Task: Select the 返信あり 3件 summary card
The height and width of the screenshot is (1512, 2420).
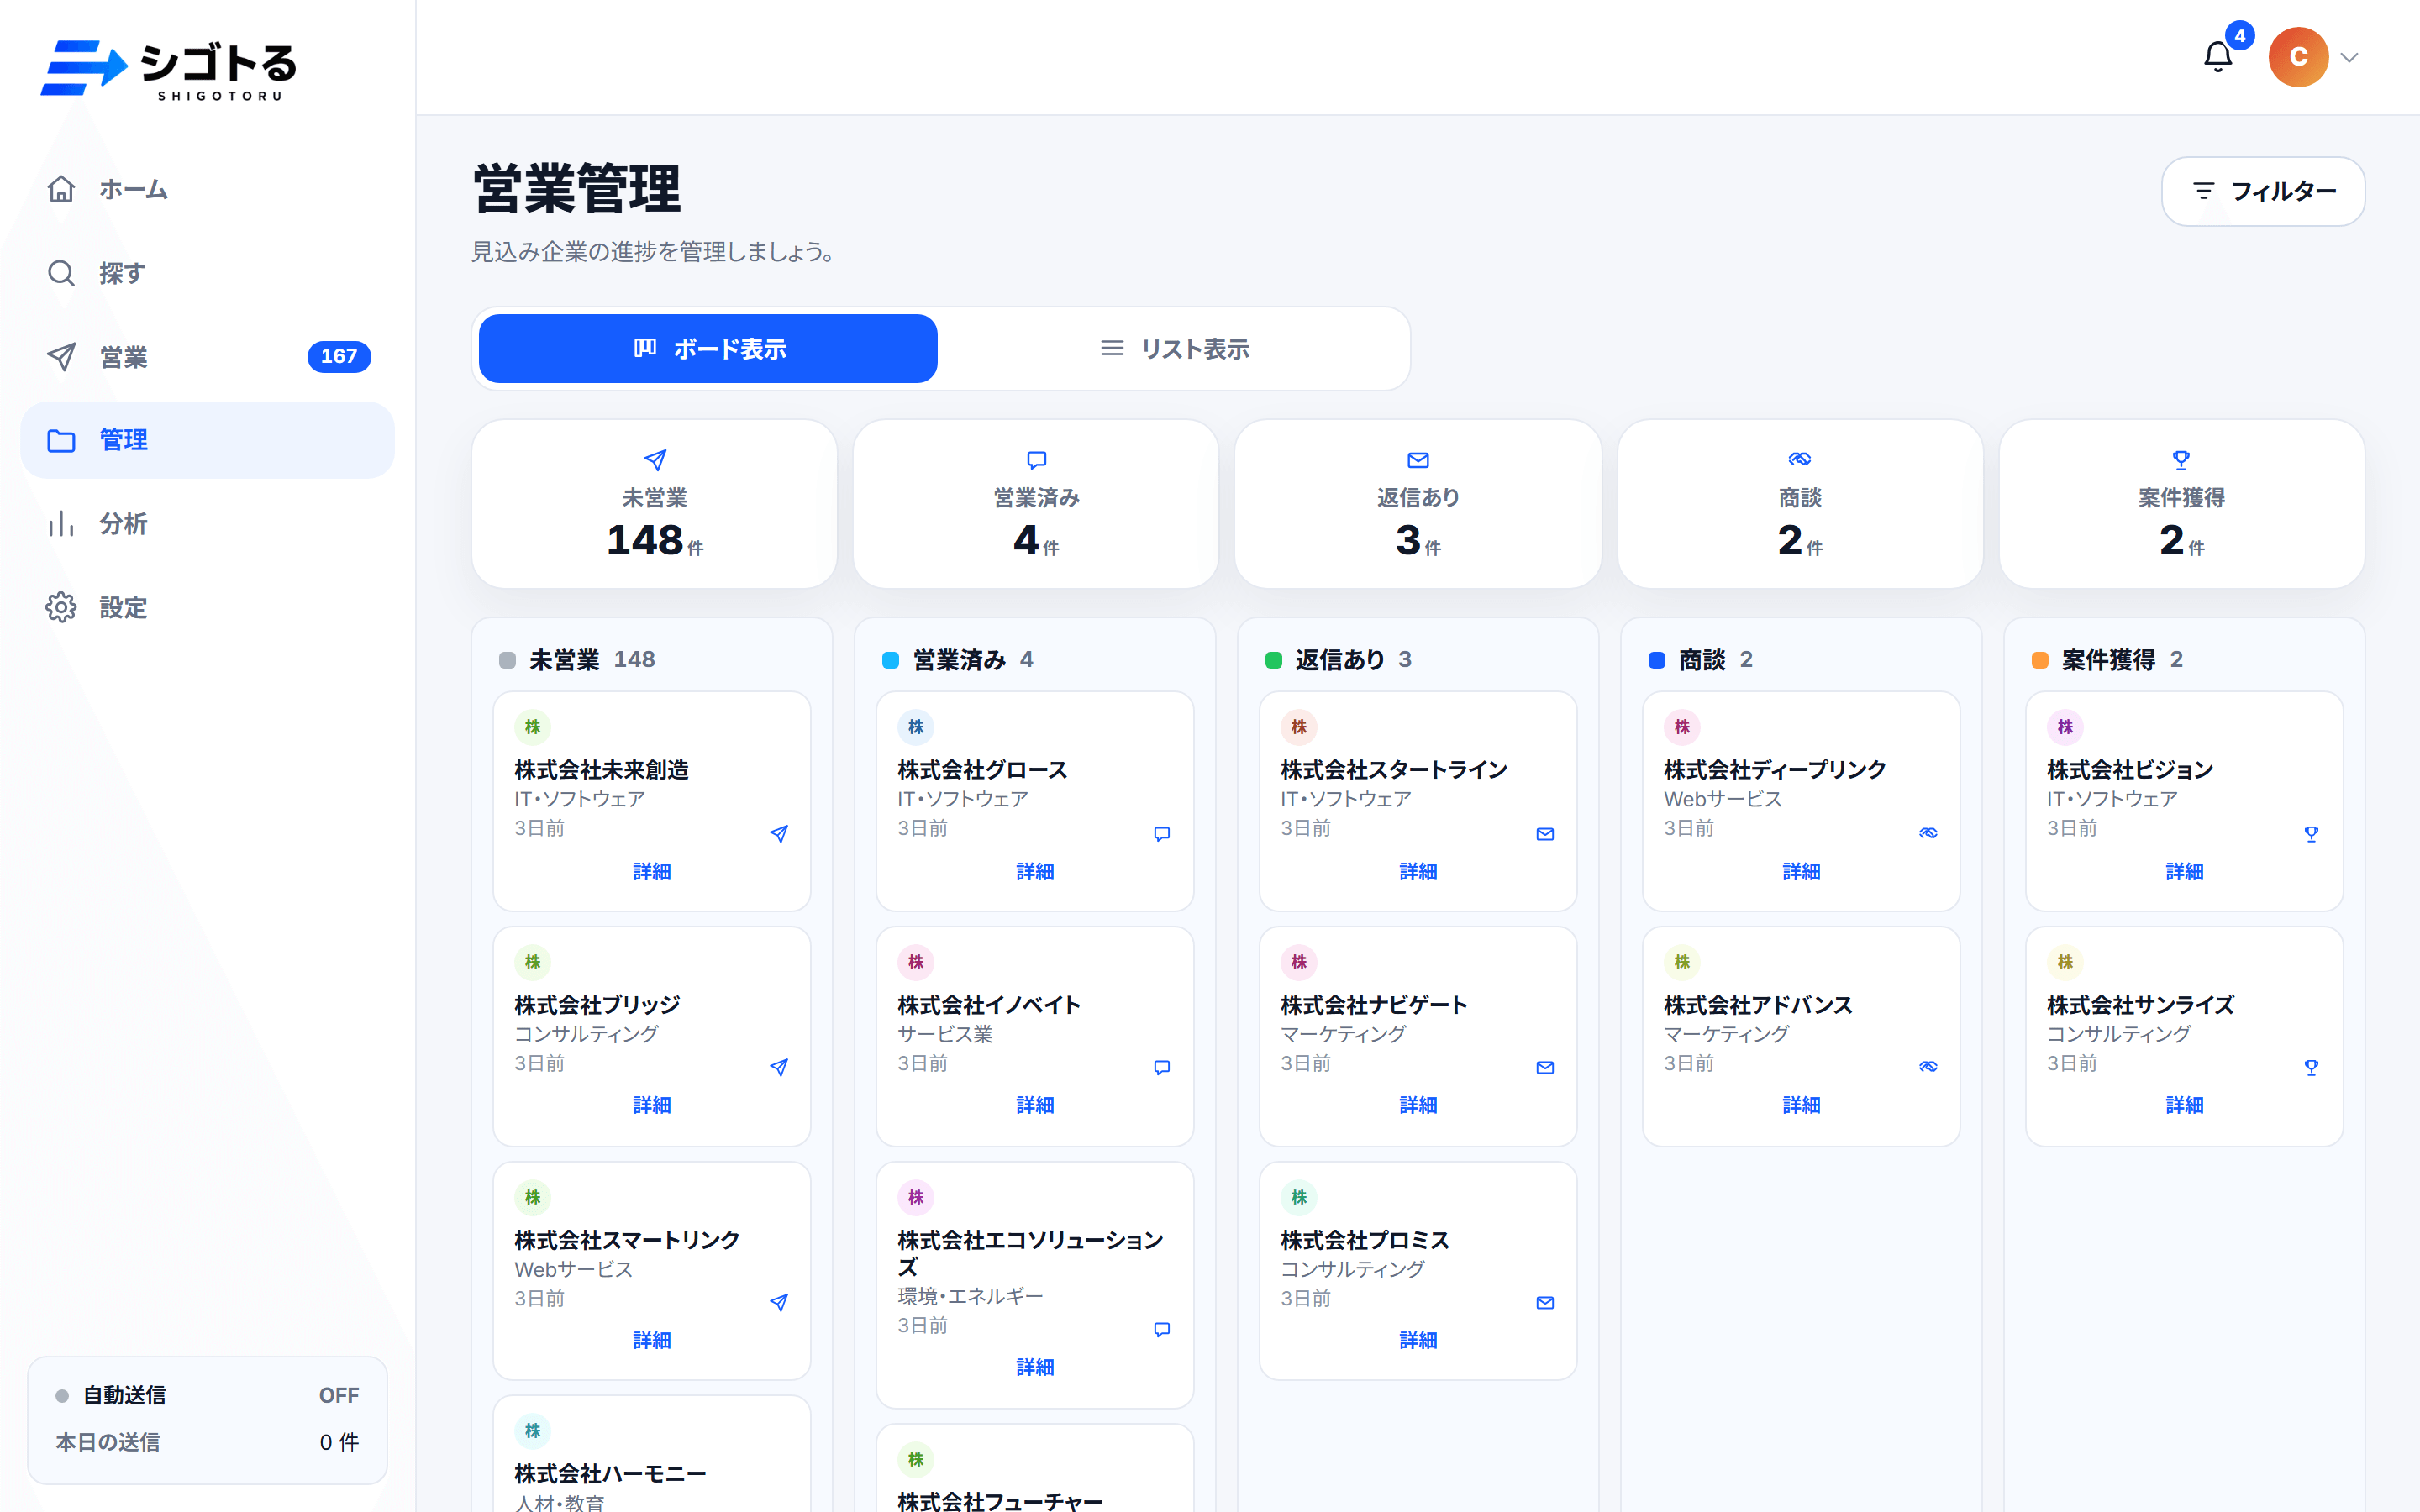Action: click(x=1418, y=504)
